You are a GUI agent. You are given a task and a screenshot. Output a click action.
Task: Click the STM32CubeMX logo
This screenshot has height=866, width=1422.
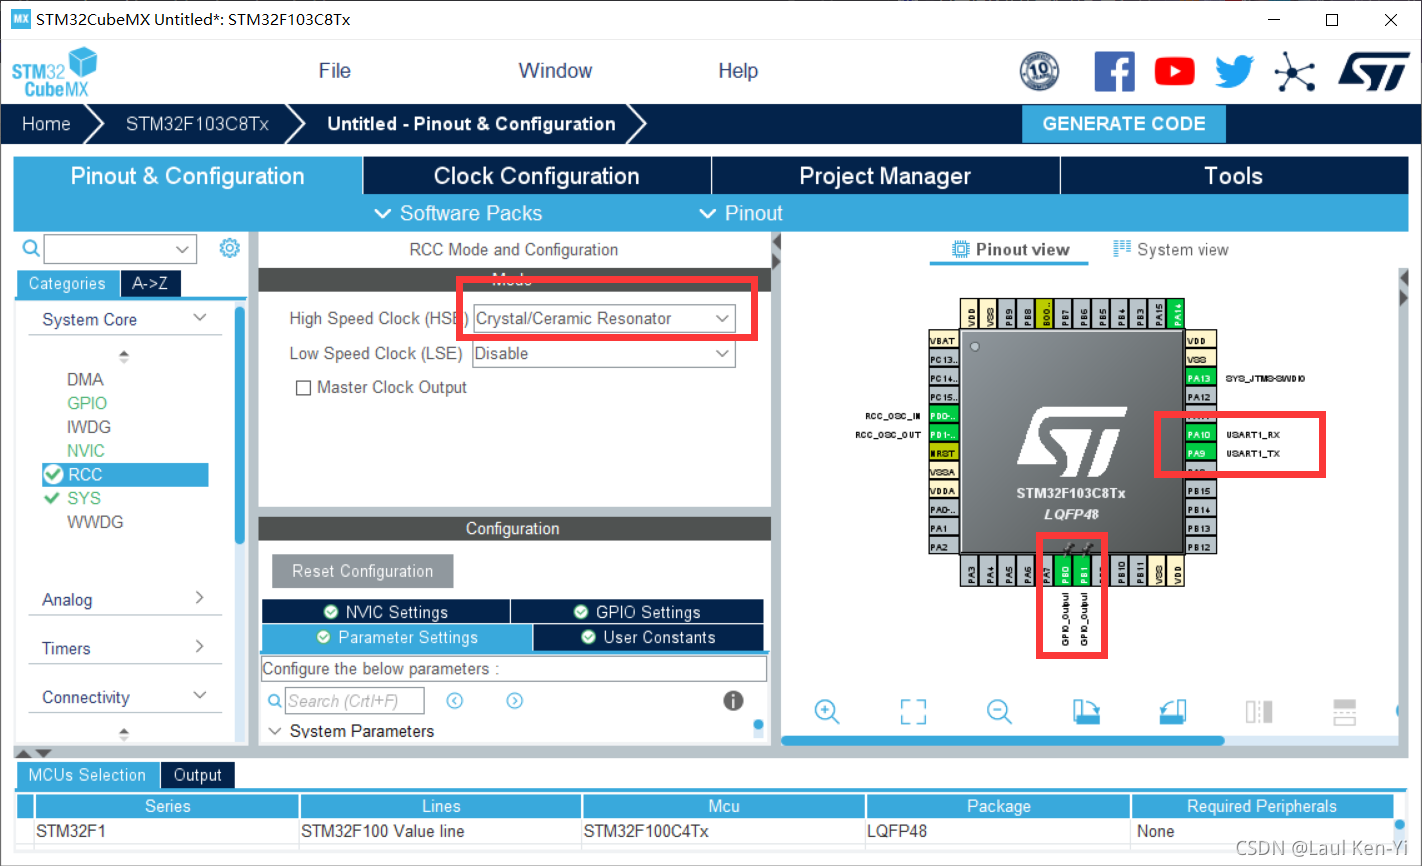(55, 72)
